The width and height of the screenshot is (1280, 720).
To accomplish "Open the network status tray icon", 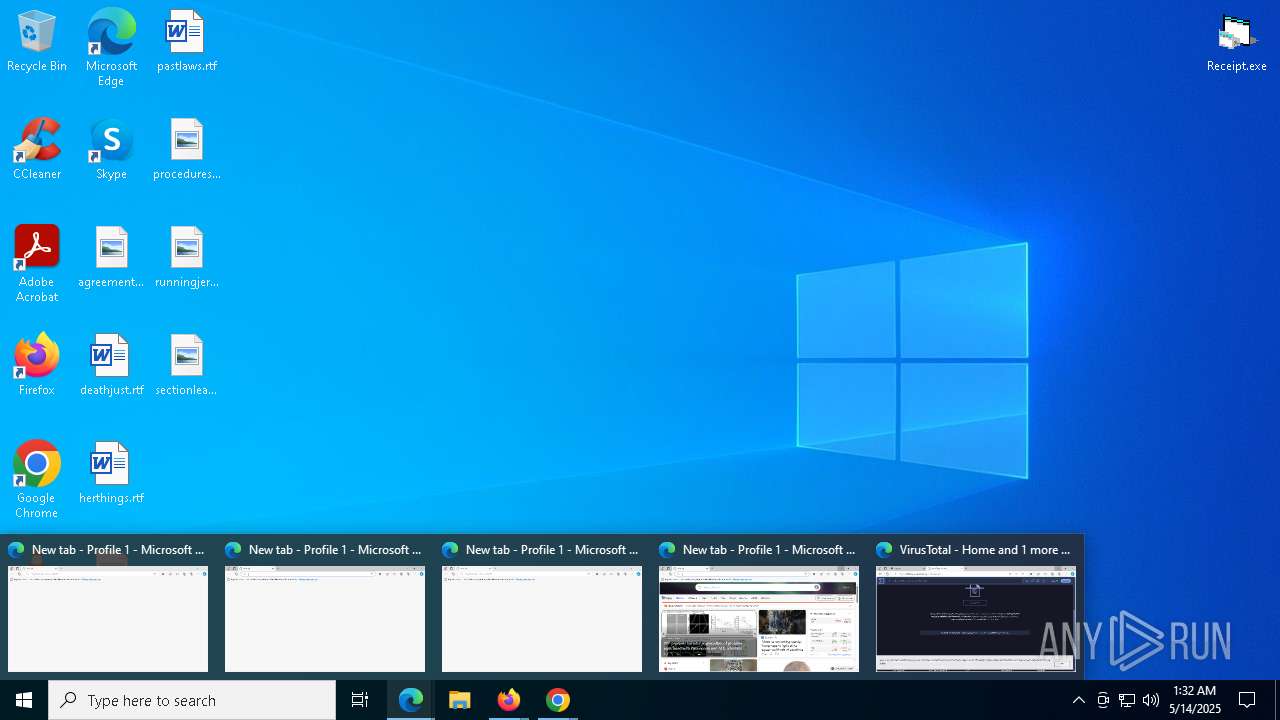I will tap(1127, 700).
